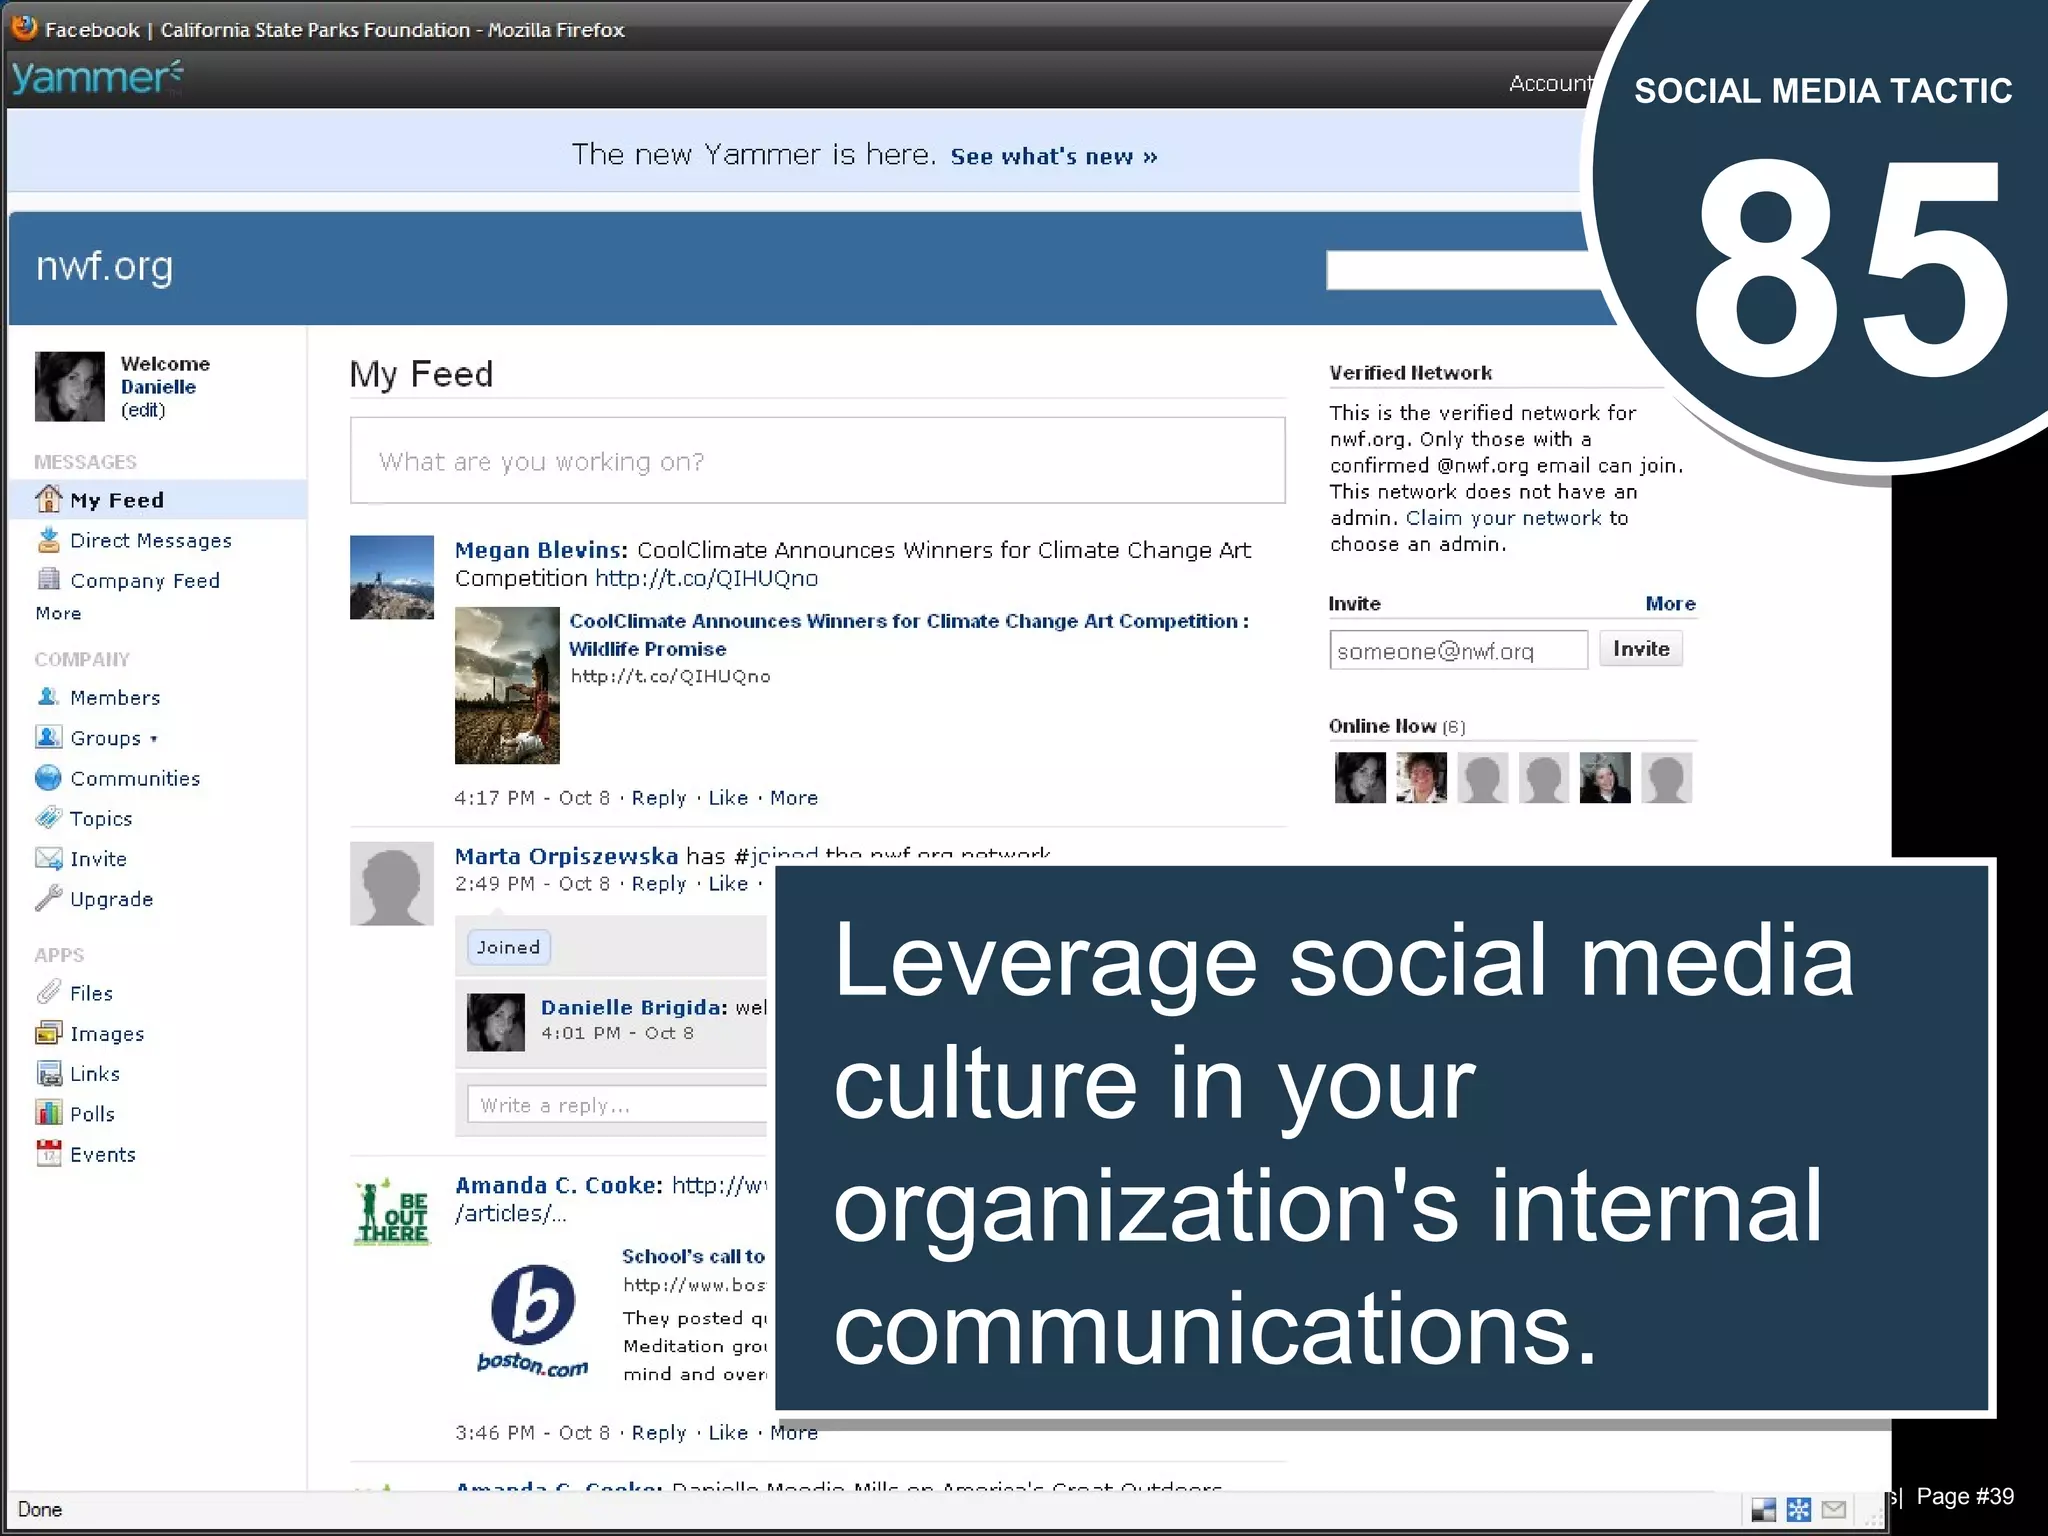
Task: Open School's call to article link
Action: [x=693, y=1256]
